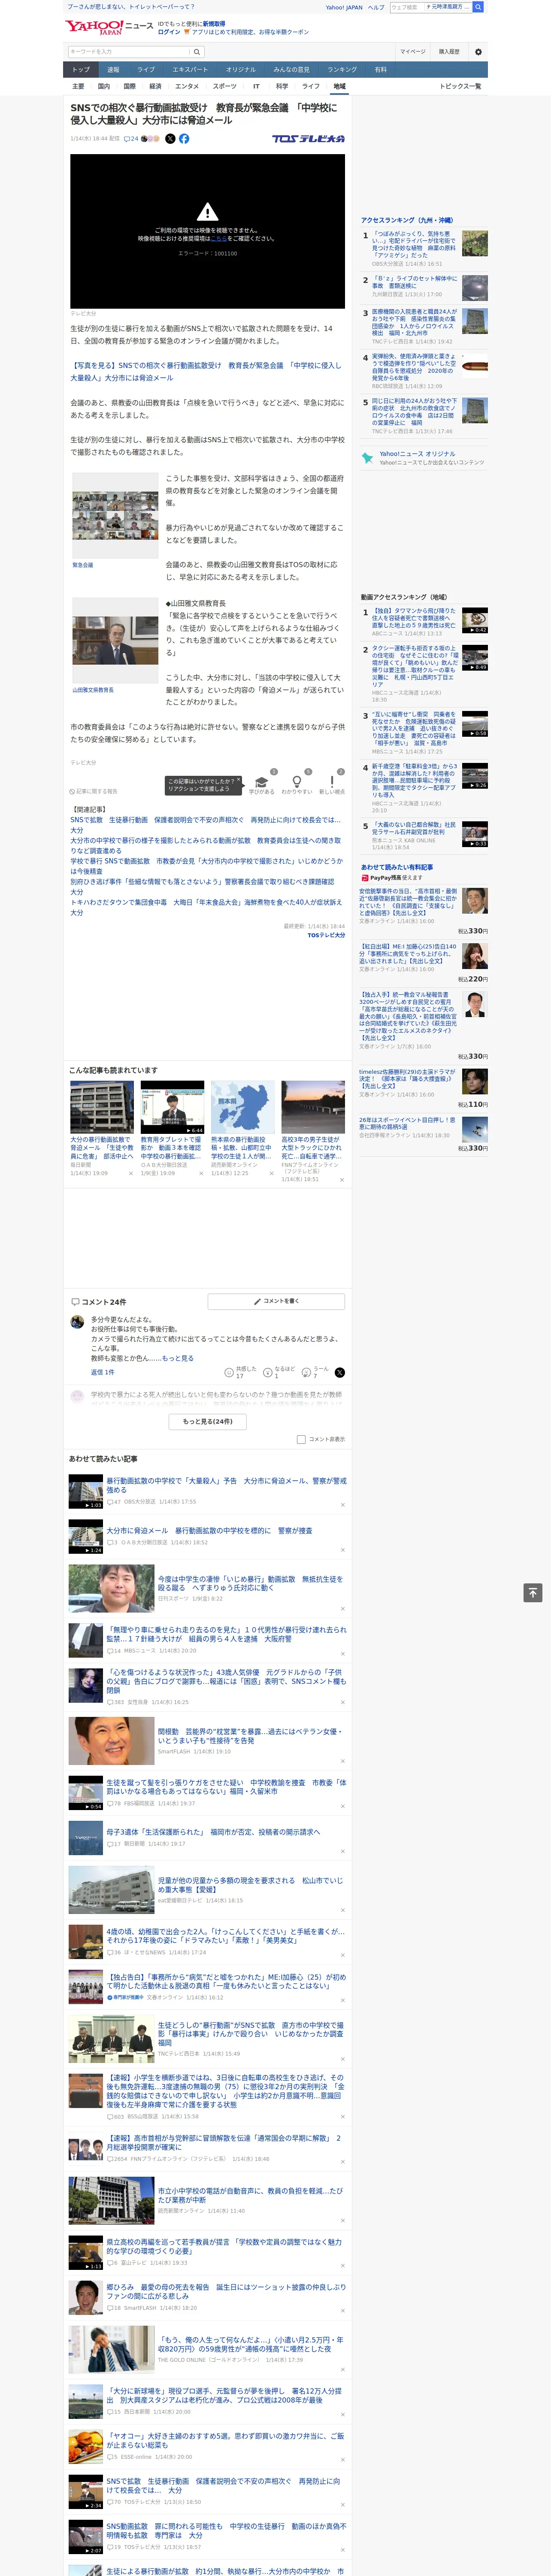Select the 地域 category tab

pos(339,86)
